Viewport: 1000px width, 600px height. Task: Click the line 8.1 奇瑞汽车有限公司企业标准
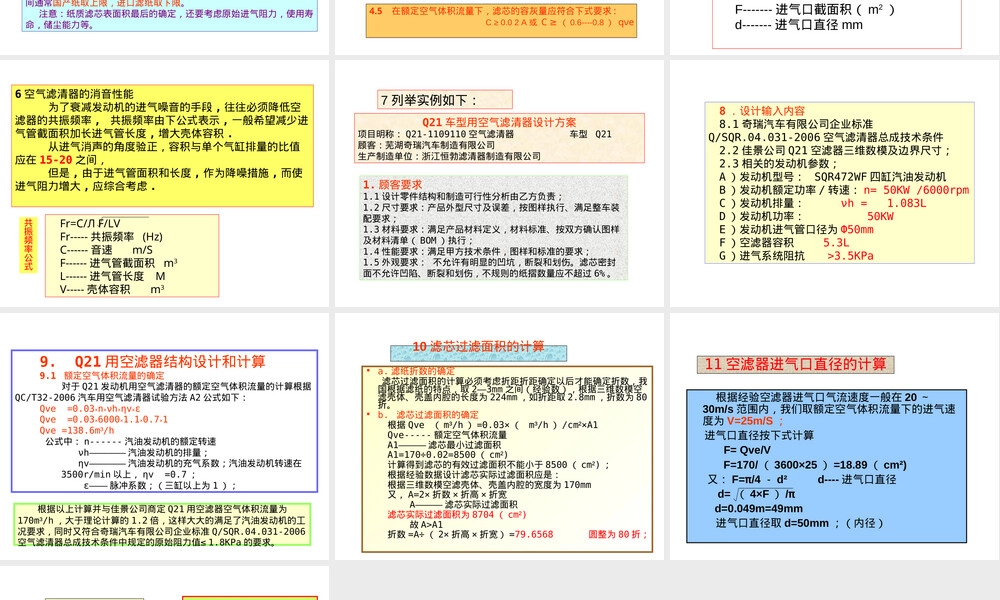[796, 124]
